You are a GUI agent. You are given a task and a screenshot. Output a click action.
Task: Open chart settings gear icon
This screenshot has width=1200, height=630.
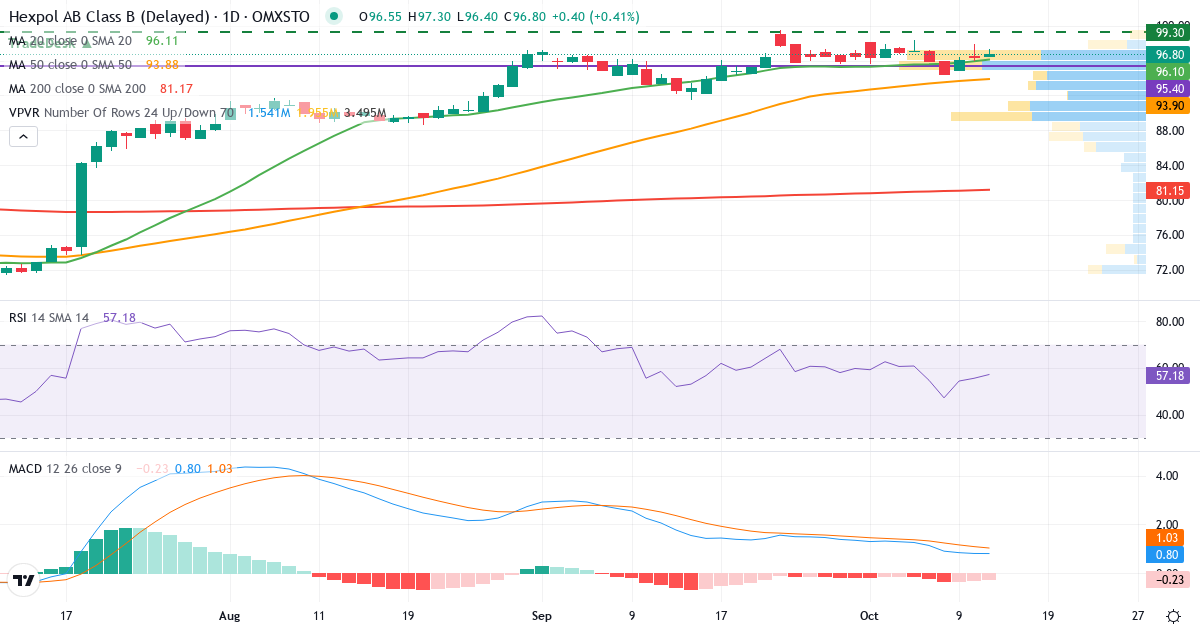[1171, 615]
